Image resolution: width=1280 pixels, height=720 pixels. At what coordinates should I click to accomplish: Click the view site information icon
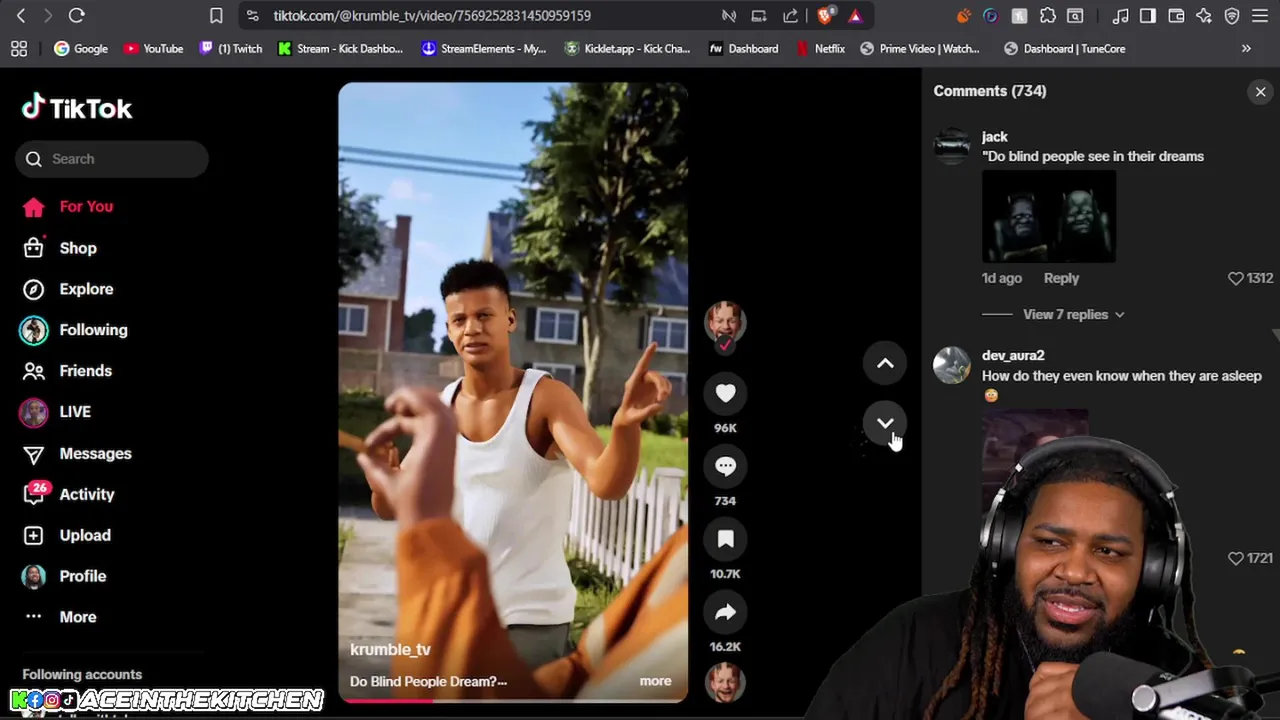(x=252, y=15)
